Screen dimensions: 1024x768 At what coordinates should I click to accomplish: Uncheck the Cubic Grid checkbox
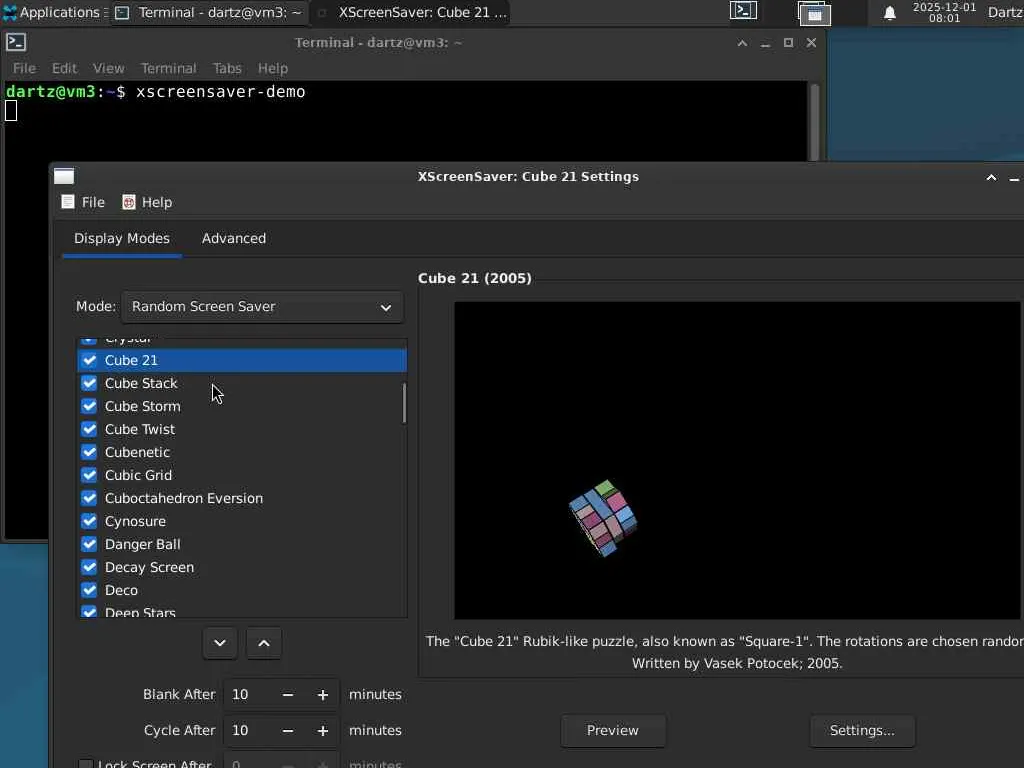[x=89, y=475]
